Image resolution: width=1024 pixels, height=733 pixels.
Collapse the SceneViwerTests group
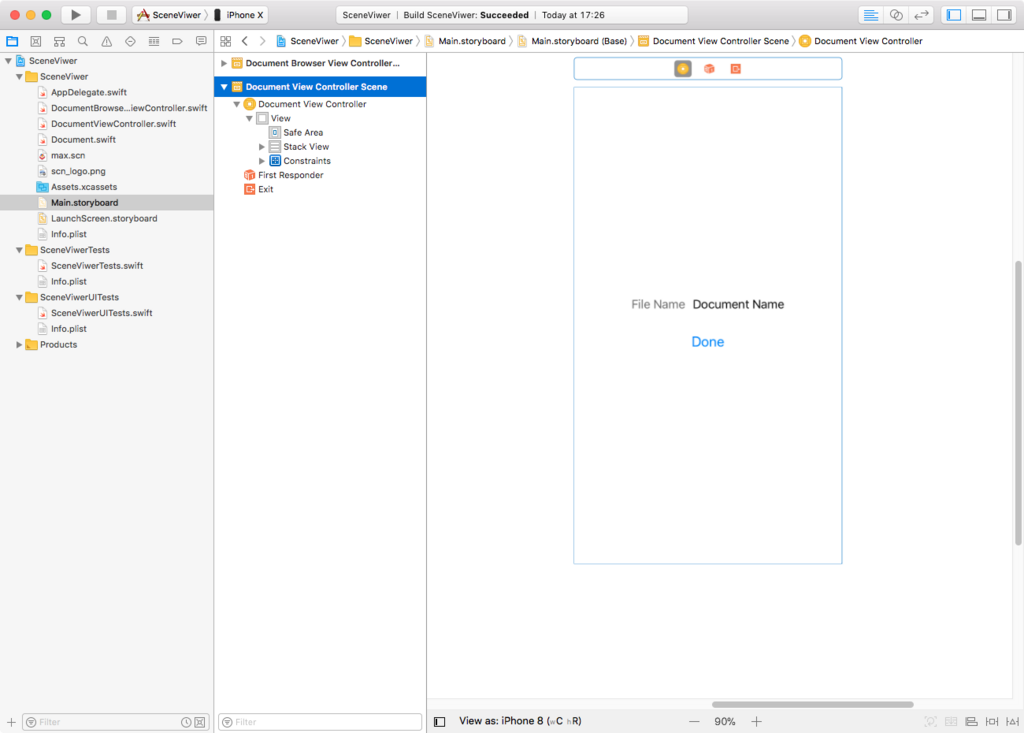[20, 250]
